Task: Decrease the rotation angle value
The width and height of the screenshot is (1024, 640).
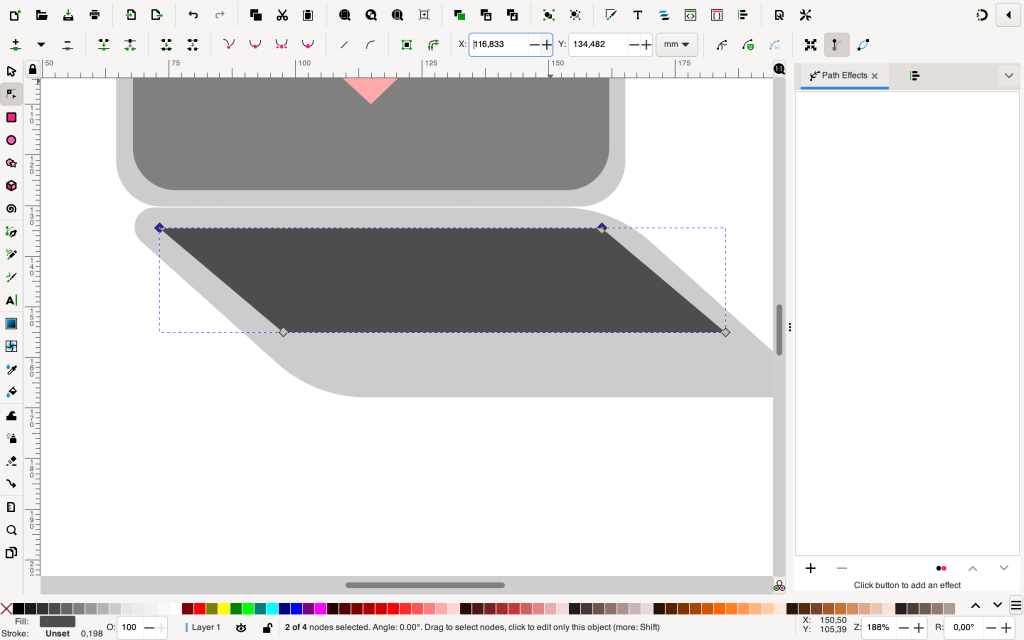Action: (x=991, y=628)
